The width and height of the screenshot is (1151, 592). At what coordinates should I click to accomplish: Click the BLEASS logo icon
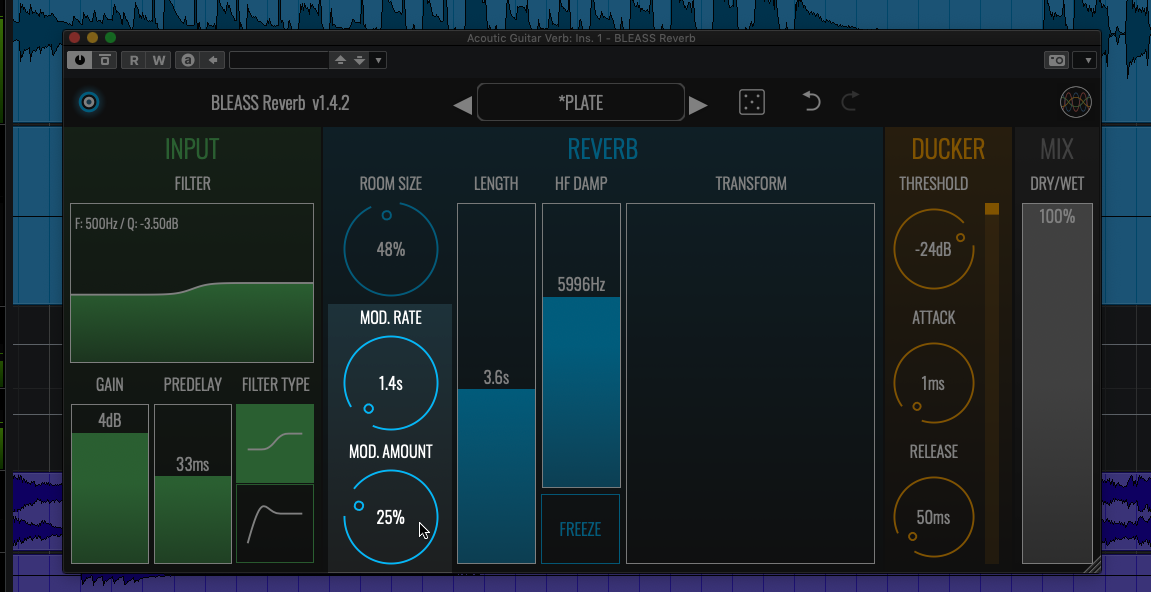coord(1075,102)
